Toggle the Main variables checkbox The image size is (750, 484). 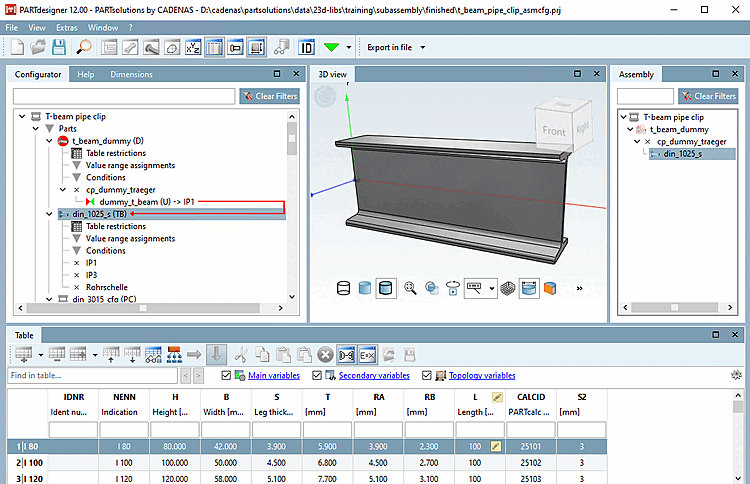tap(226, 376)
